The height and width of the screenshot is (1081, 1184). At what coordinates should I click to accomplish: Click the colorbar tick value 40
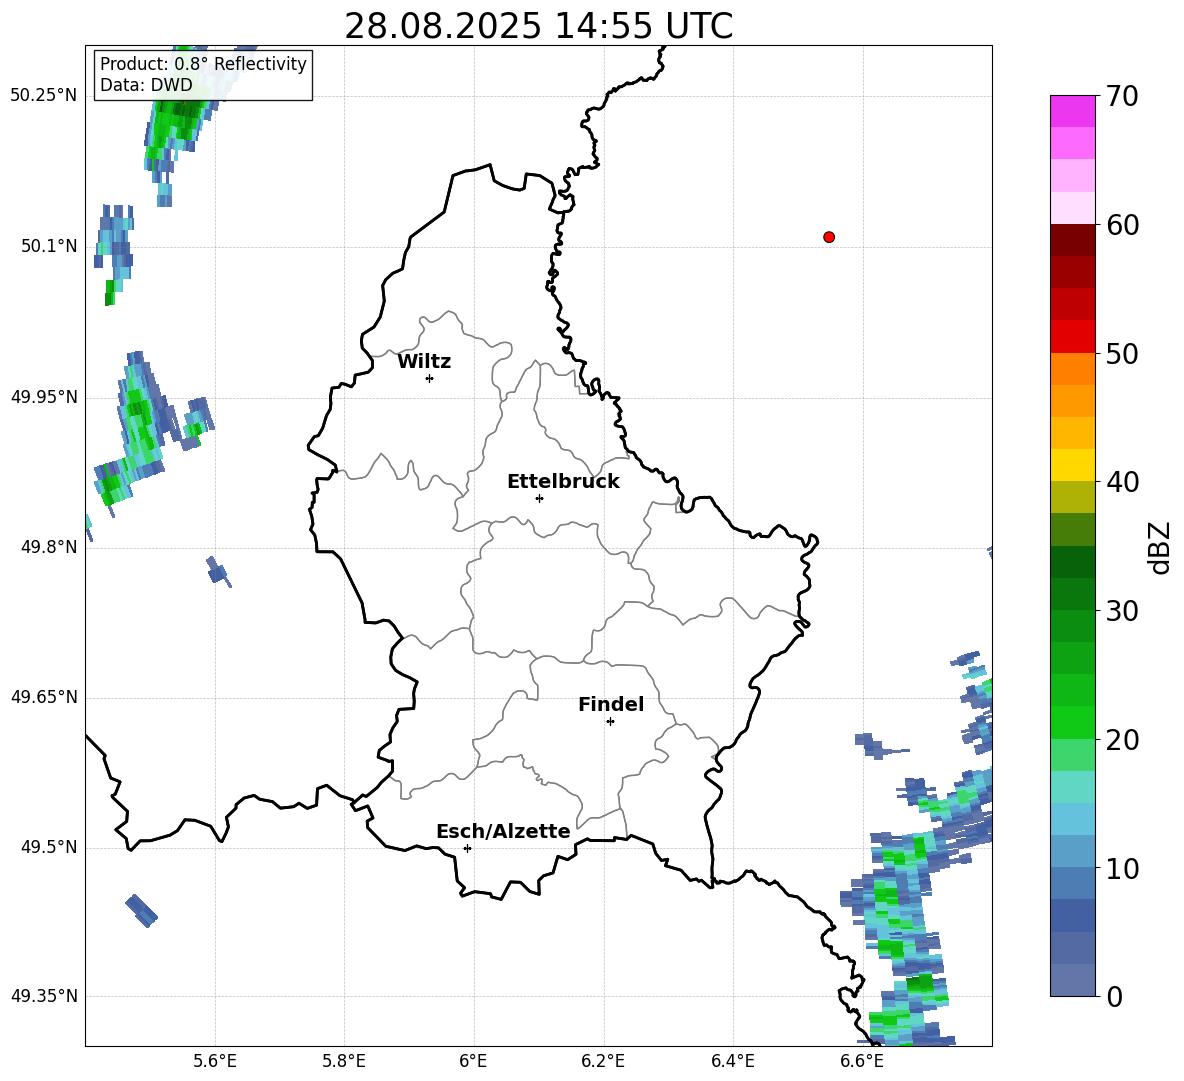pos(1122,482)
